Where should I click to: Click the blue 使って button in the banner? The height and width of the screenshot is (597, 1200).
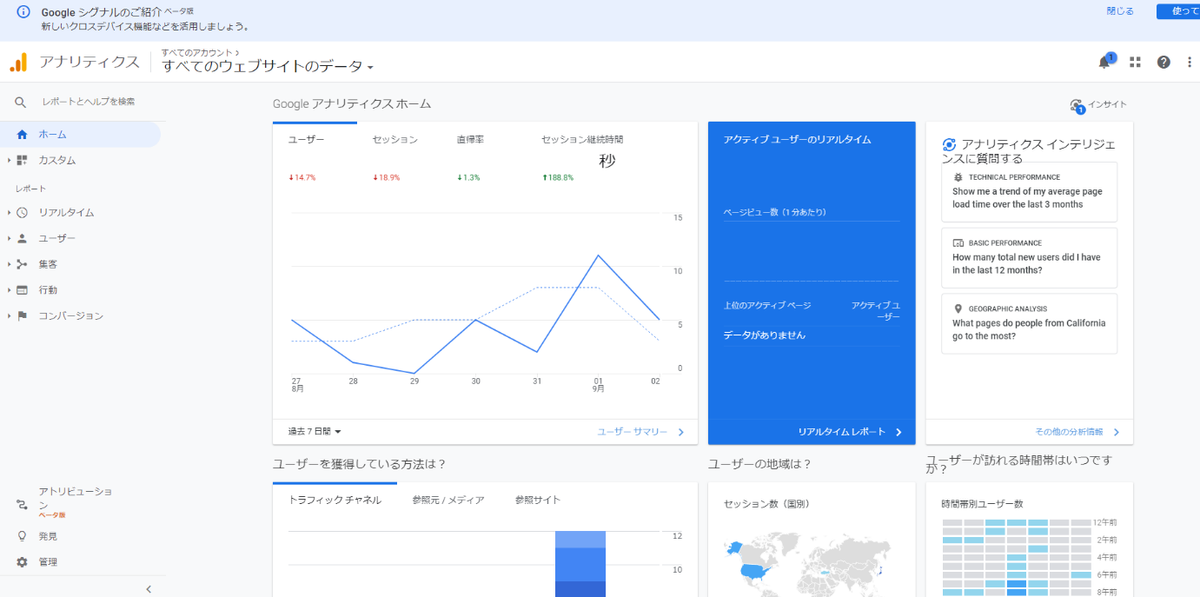(1178, 11)
